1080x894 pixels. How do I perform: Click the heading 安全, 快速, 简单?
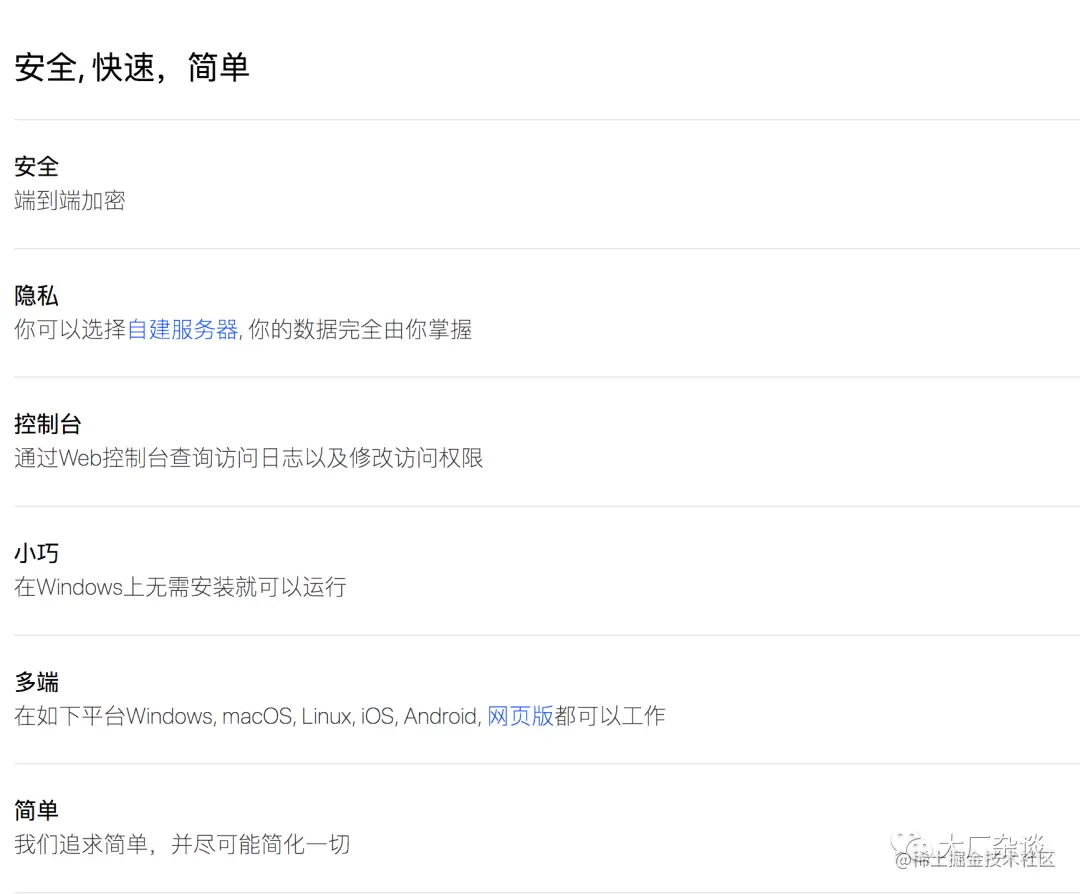pos(132,67)
